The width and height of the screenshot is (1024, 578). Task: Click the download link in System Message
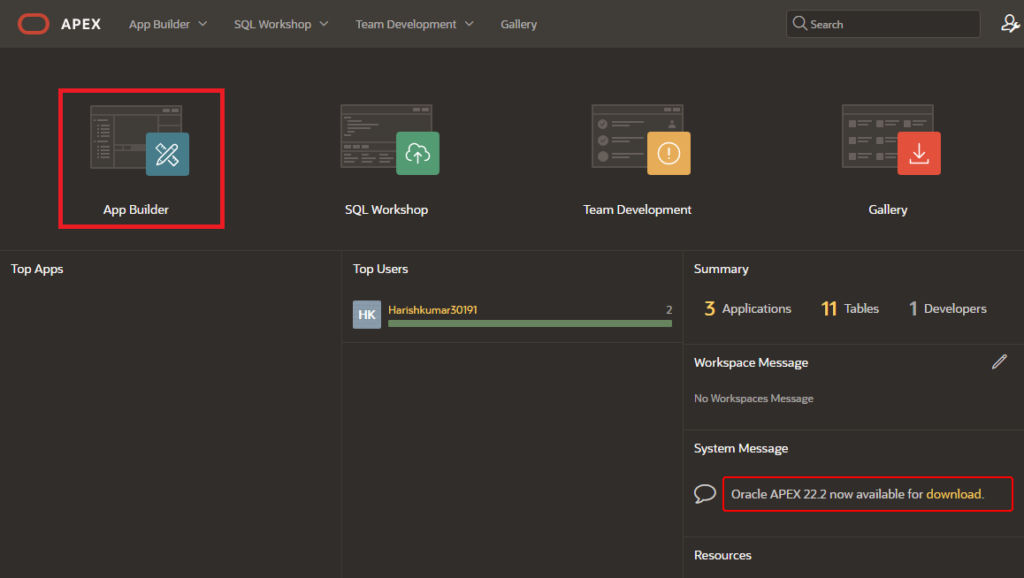(954, 494)
